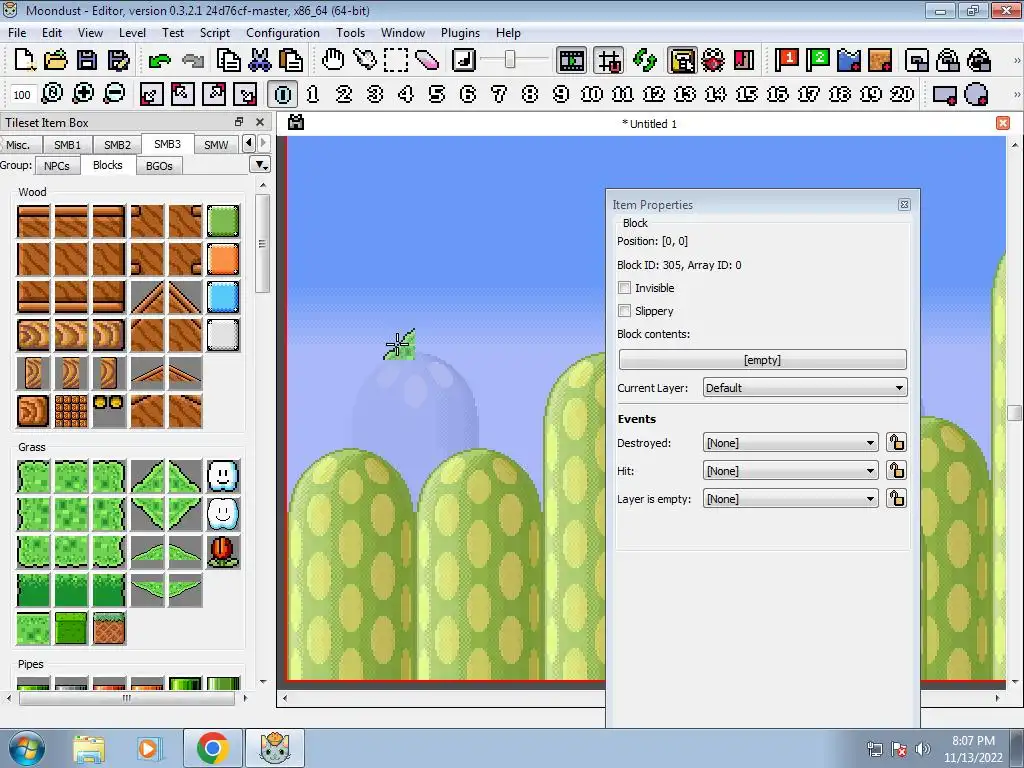Click the red flag player 1 start point
Screen dimensions: 1024x768
pos(787,60)
